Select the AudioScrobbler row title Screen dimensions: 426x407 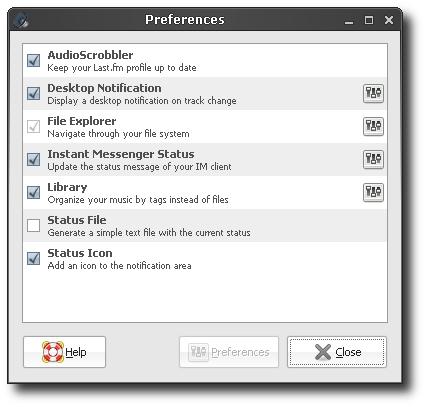point(90,55)
